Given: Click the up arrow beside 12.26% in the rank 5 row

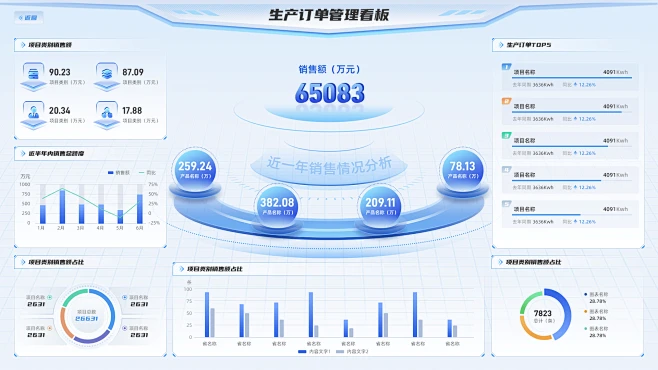Looking at the screenshot, I should pyautogui.click(x=575, y=221).
